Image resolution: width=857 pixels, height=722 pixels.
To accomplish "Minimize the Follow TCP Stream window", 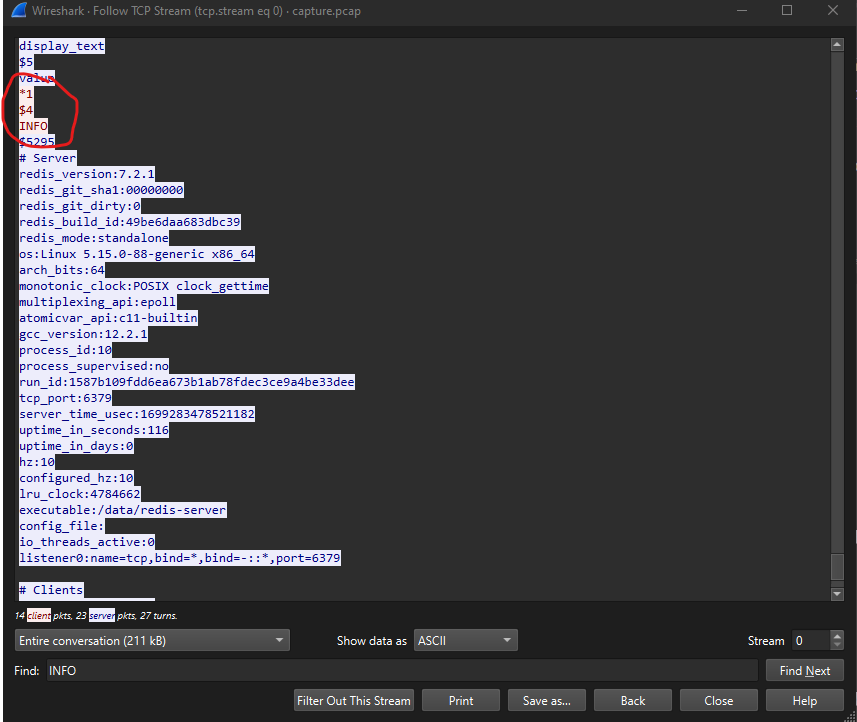I will (742, 10).
